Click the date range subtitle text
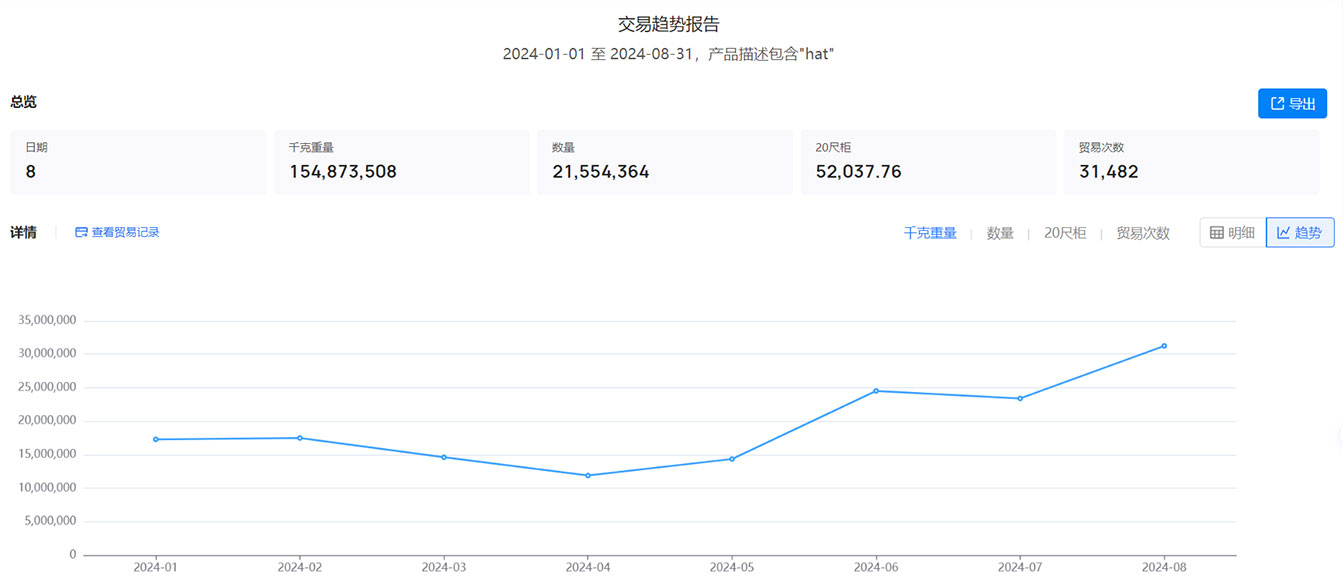The image size is (1343, 587). tap(669, 54)
